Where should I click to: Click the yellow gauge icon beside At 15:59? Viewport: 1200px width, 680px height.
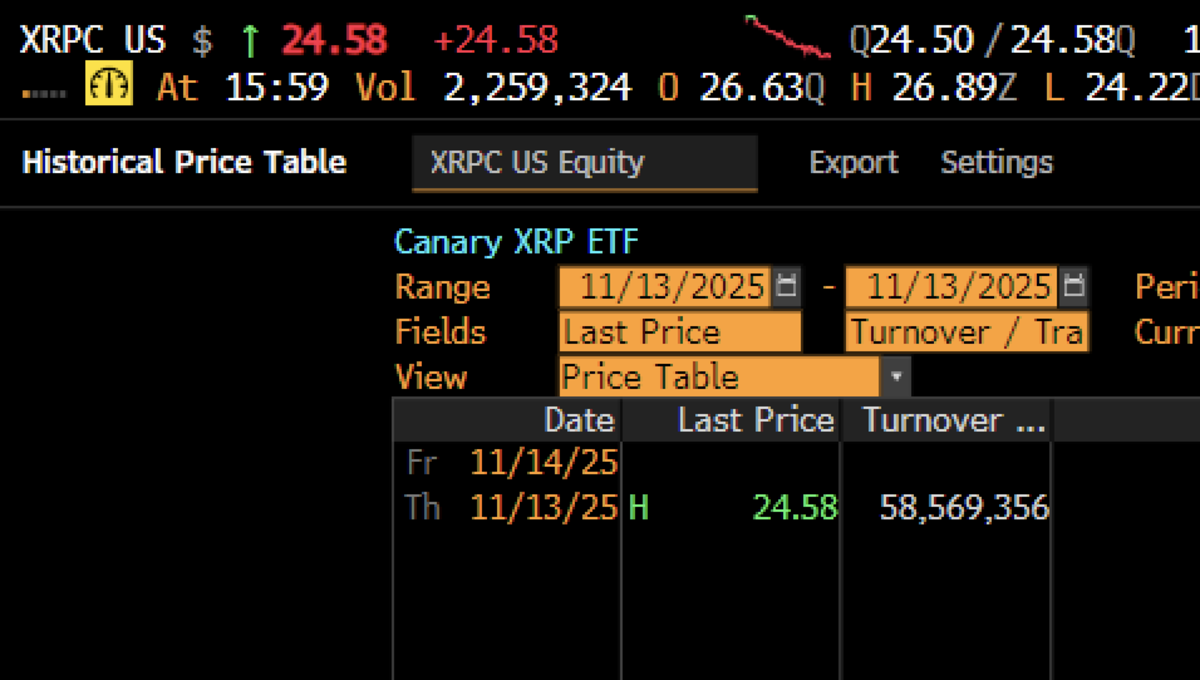click(109, 85)
